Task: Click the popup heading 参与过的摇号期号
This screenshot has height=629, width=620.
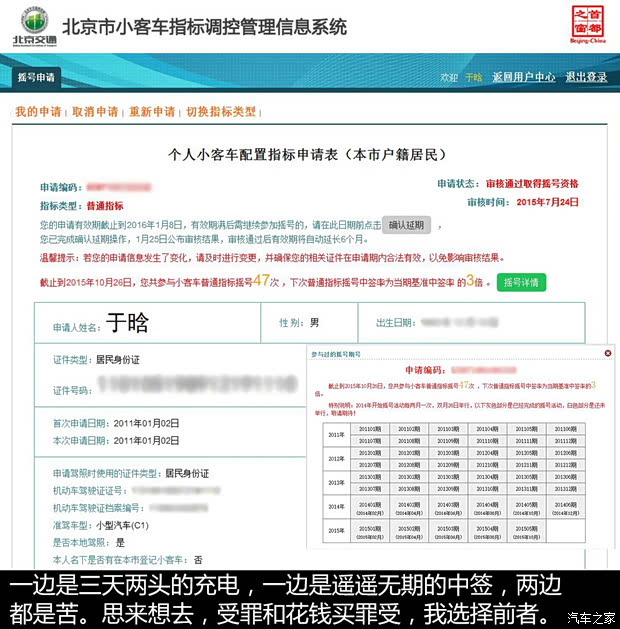Action: [x=336, y=354]
